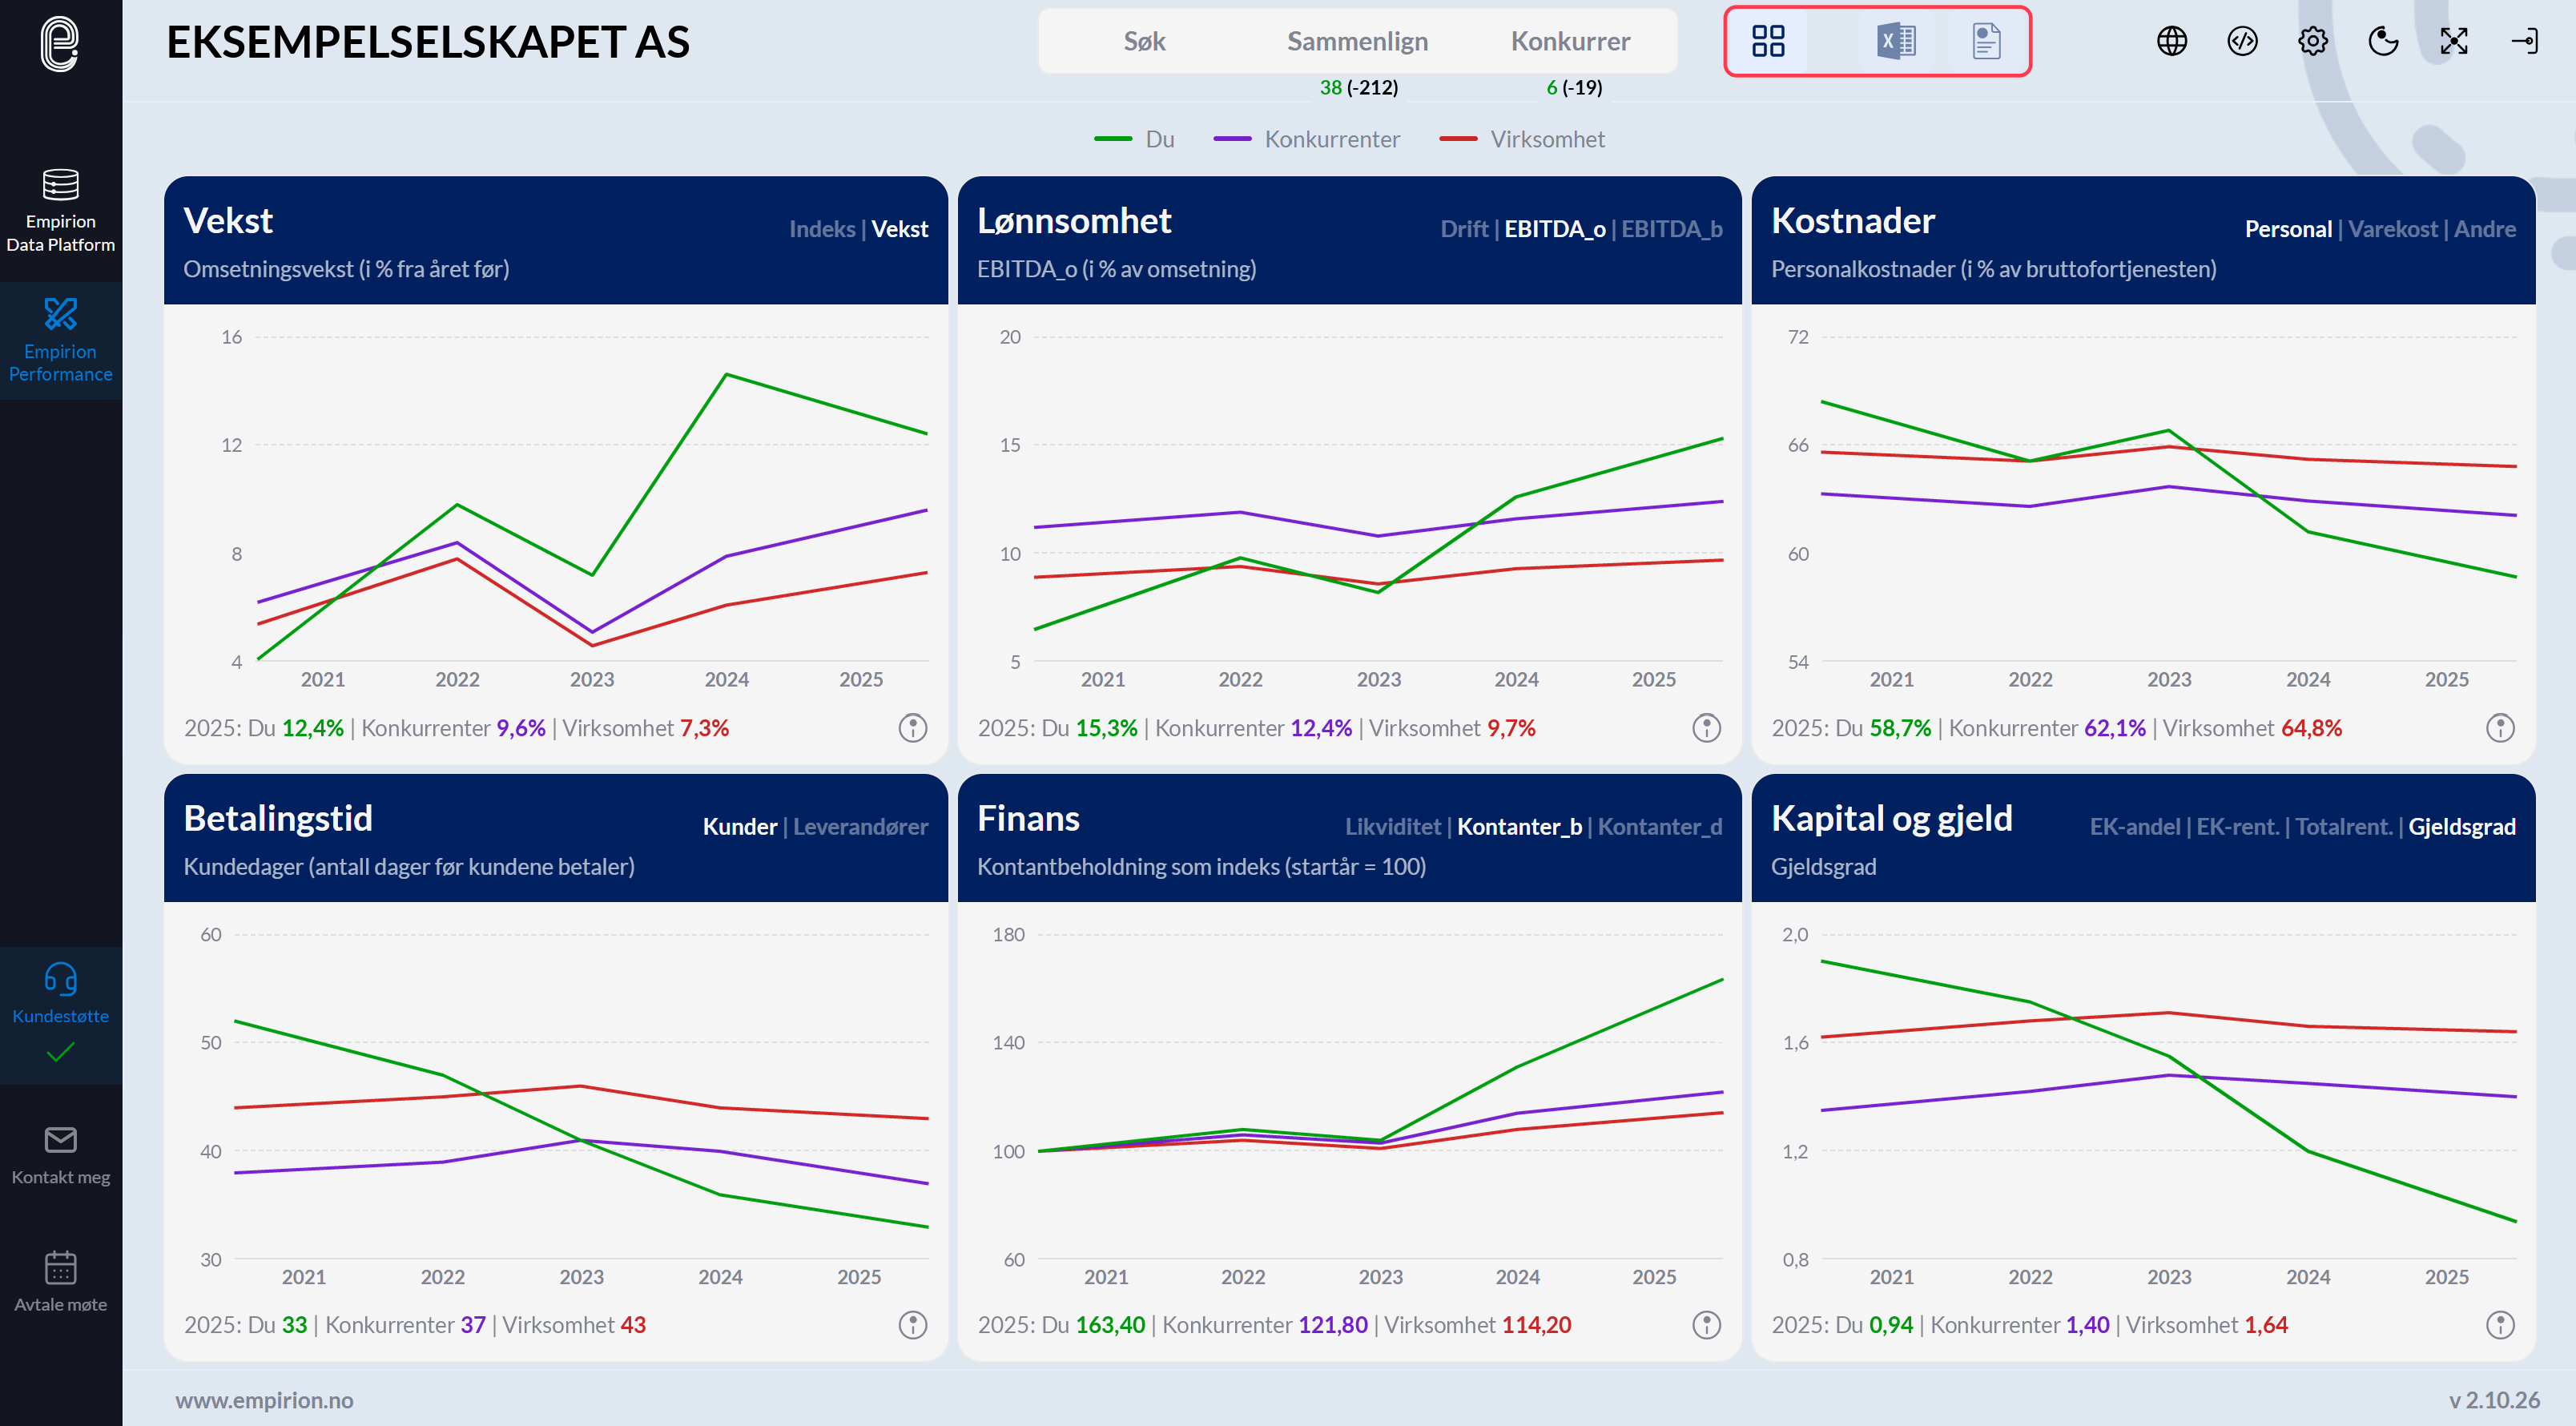Select Empirion Performance in sidebar
The width and height of the screenshot is (2576, 1426).
coord(60,340)
